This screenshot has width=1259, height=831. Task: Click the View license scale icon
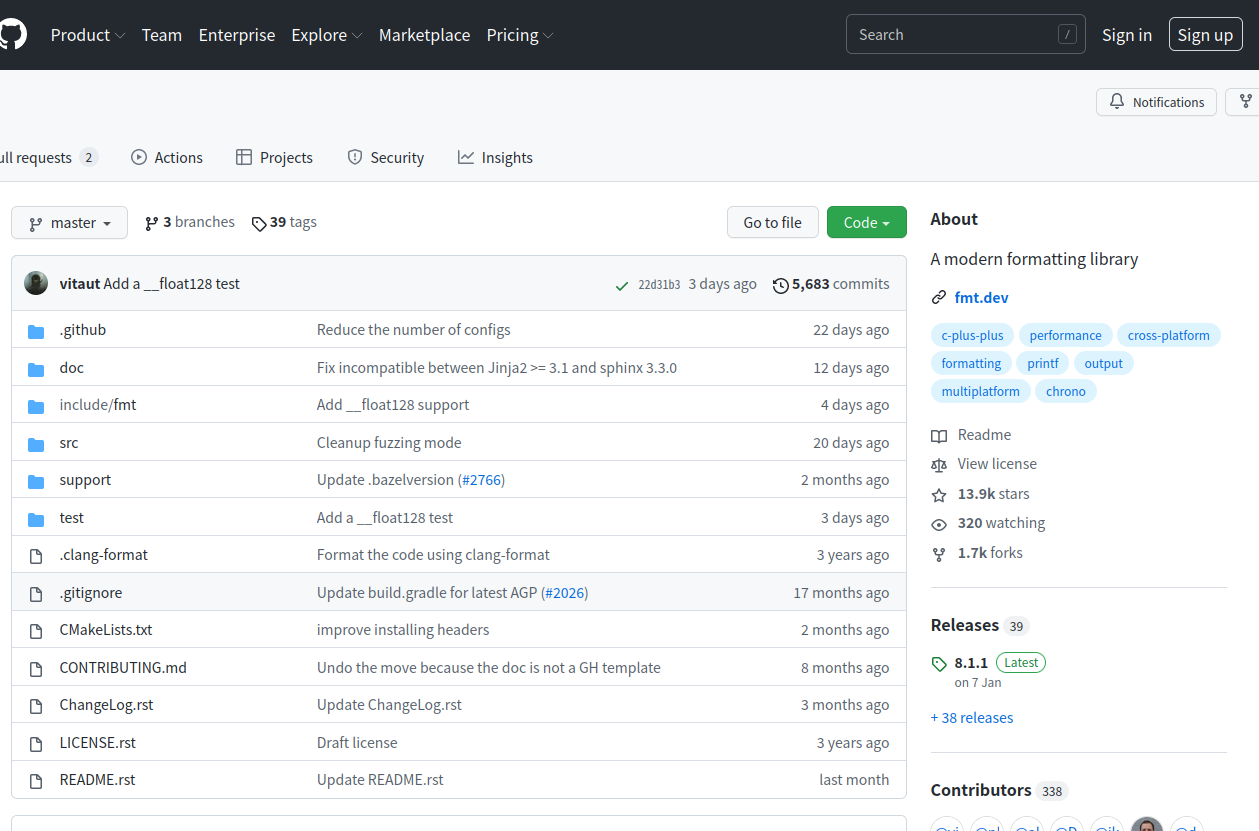click(x=939, y=465)
